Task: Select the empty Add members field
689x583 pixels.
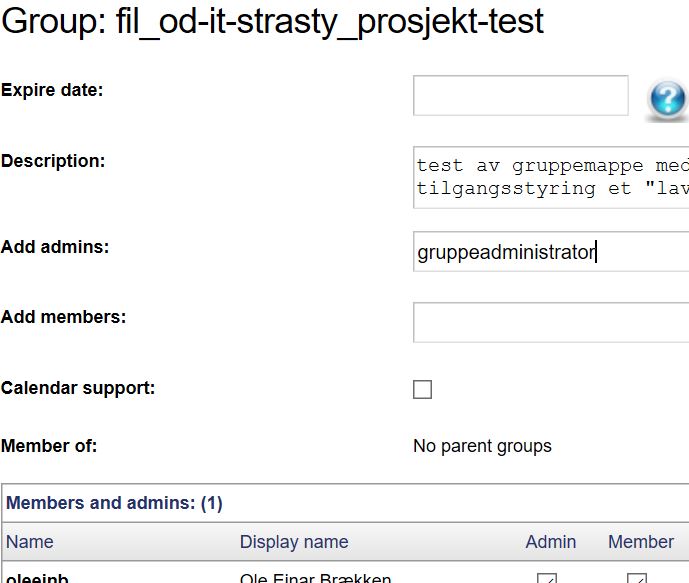Action: point(551,322)
